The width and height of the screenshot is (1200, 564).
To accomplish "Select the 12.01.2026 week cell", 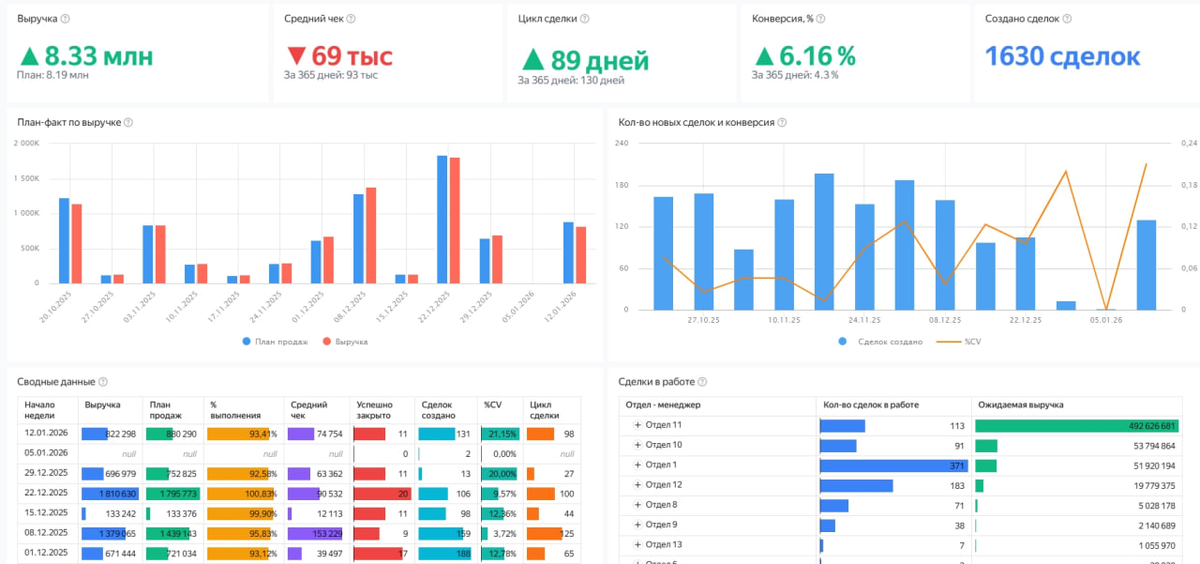I will (49, 434).
